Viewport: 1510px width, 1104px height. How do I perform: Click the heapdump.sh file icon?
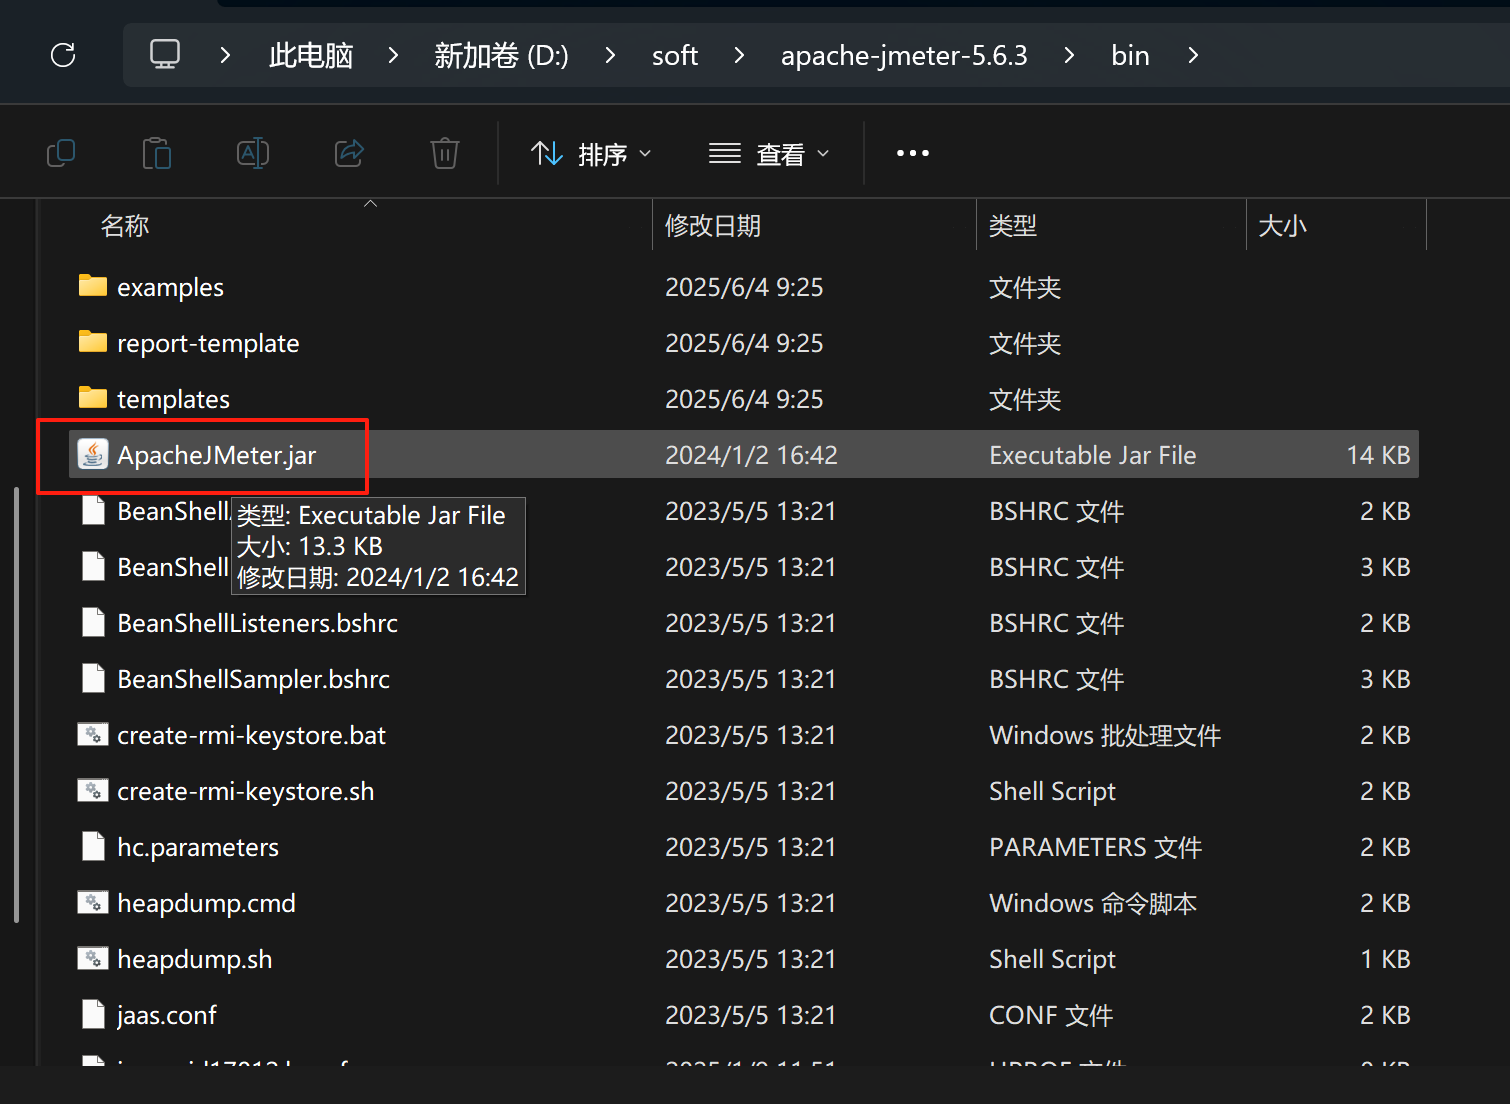[x=93, y=959]
